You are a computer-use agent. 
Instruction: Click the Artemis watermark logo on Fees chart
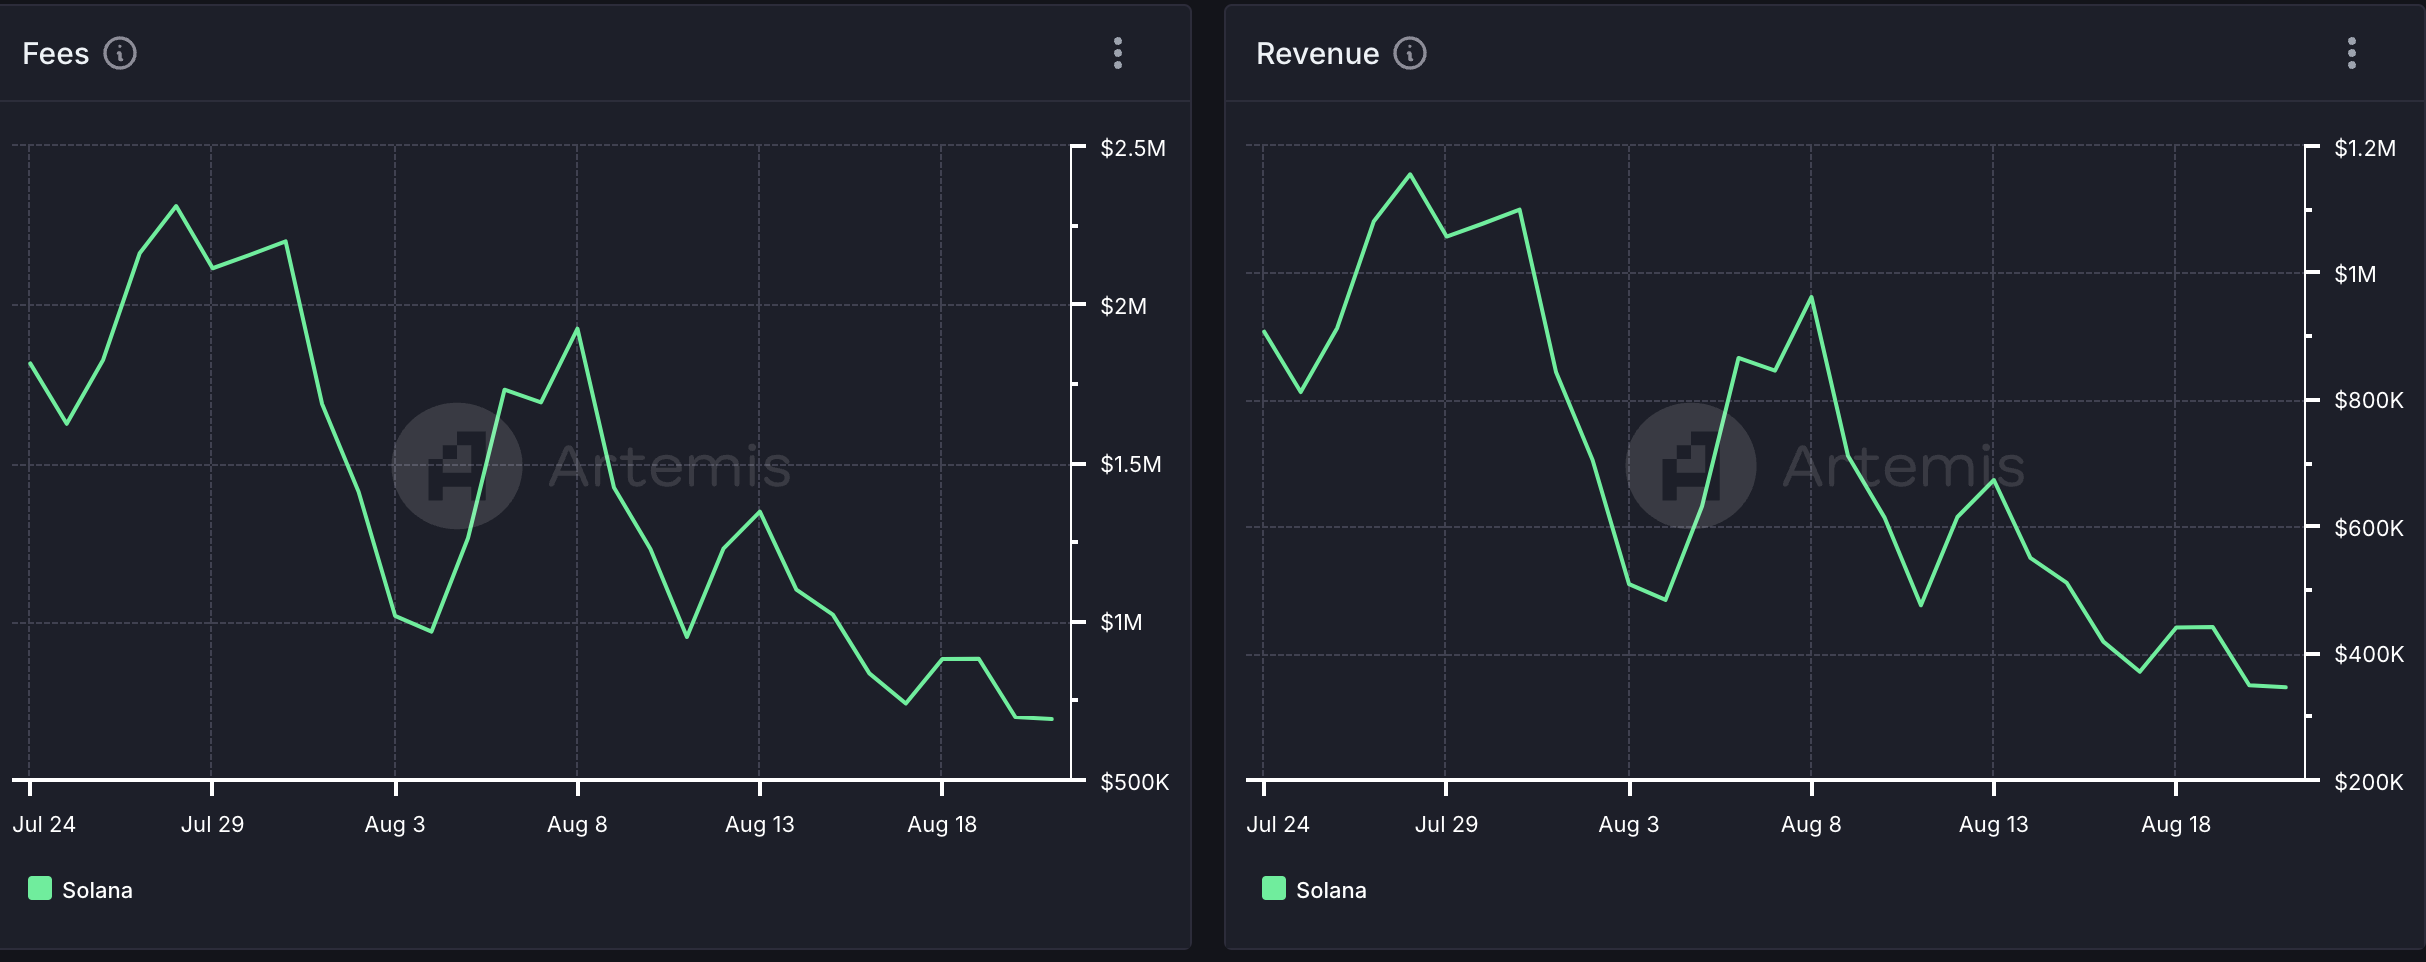[x=457, y=466]
